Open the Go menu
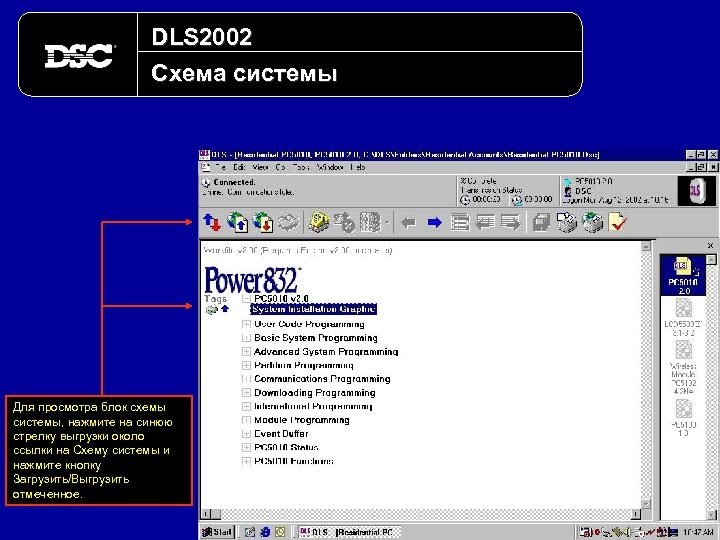Screen dimensions: 720x540 point(281,167)
